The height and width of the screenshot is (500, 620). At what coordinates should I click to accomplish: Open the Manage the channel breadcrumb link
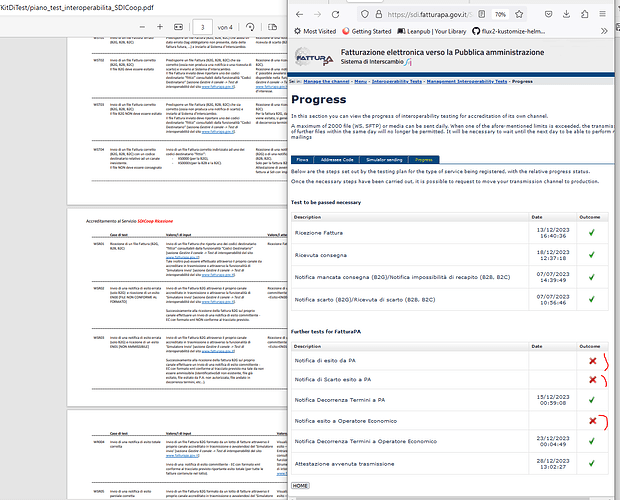coord(326,81)
